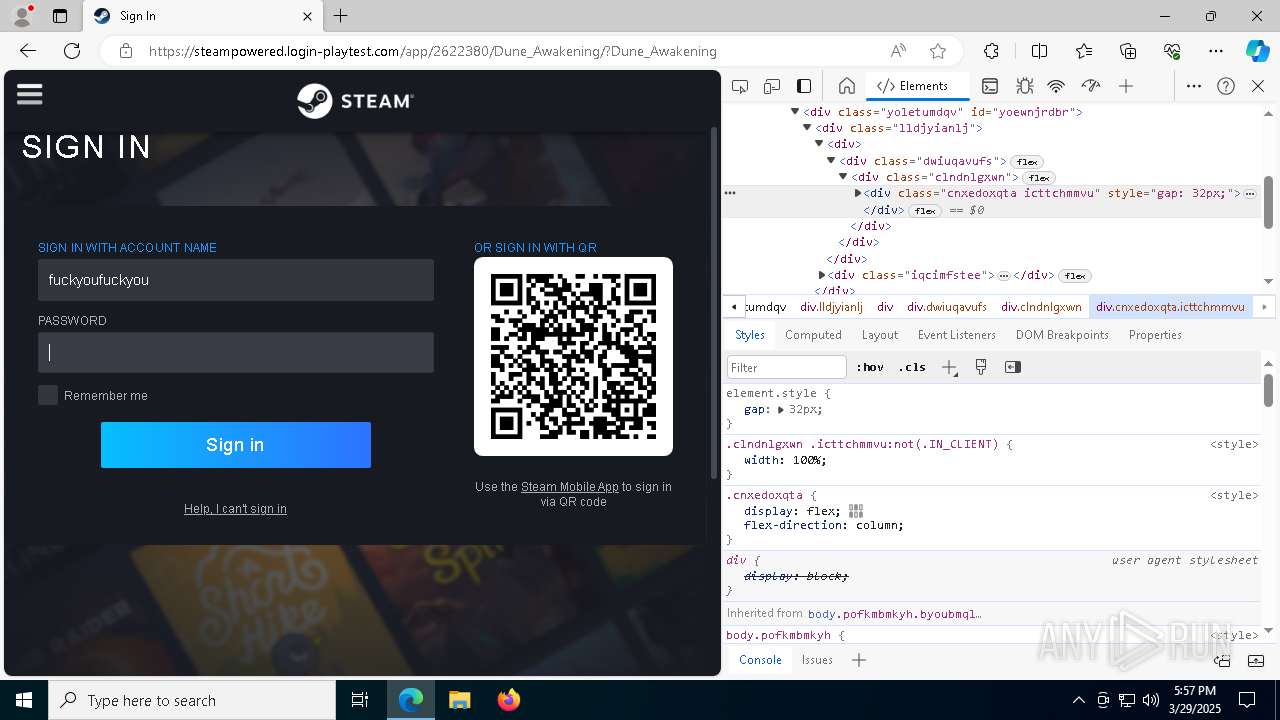Screen dimensions: 1280x720
Task: Open the flexbox editor icon beside display flex
Action: (856, 511)
